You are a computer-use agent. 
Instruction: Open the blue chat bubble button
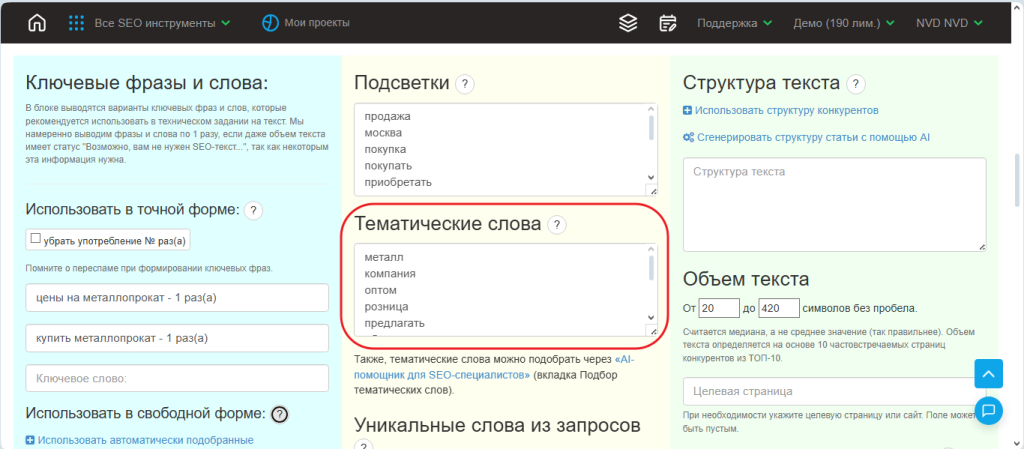[988, 410]
